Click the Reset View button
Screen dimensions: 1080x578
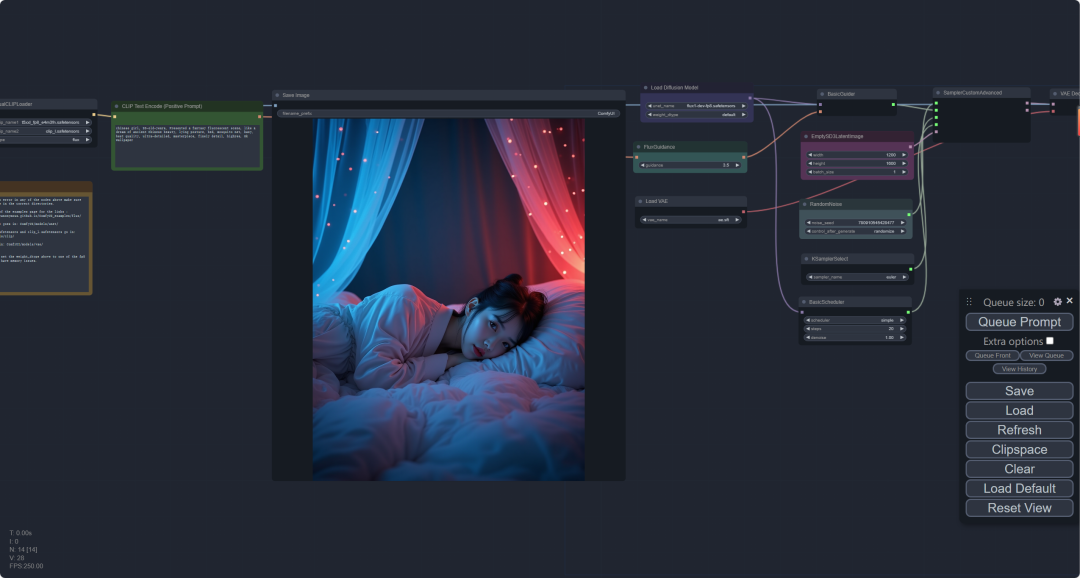pyautogui.click(x=1019, y=508)
